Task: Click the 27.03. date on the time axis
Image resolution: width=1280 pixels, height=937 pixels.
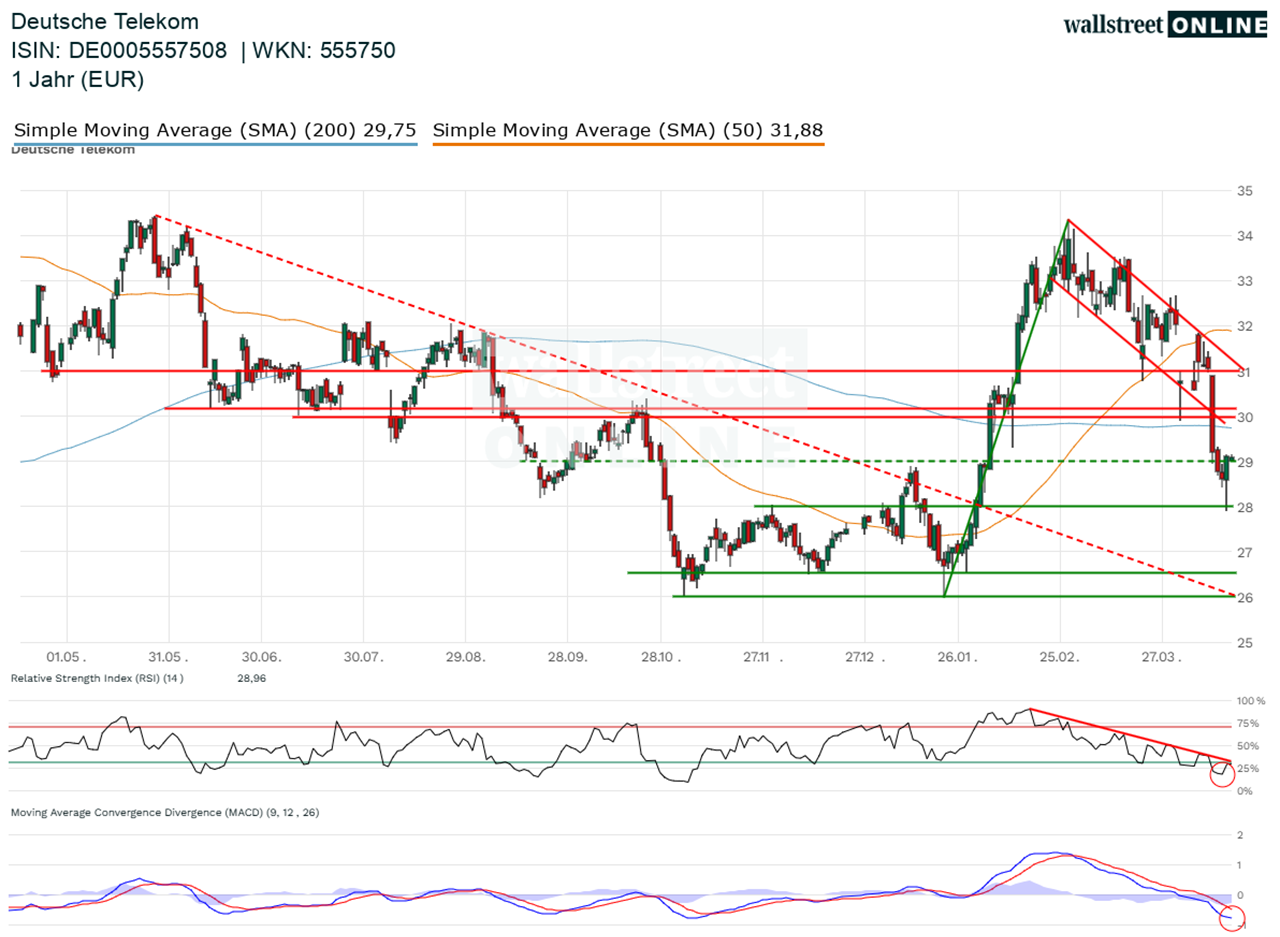Action: pos(1161,658)
